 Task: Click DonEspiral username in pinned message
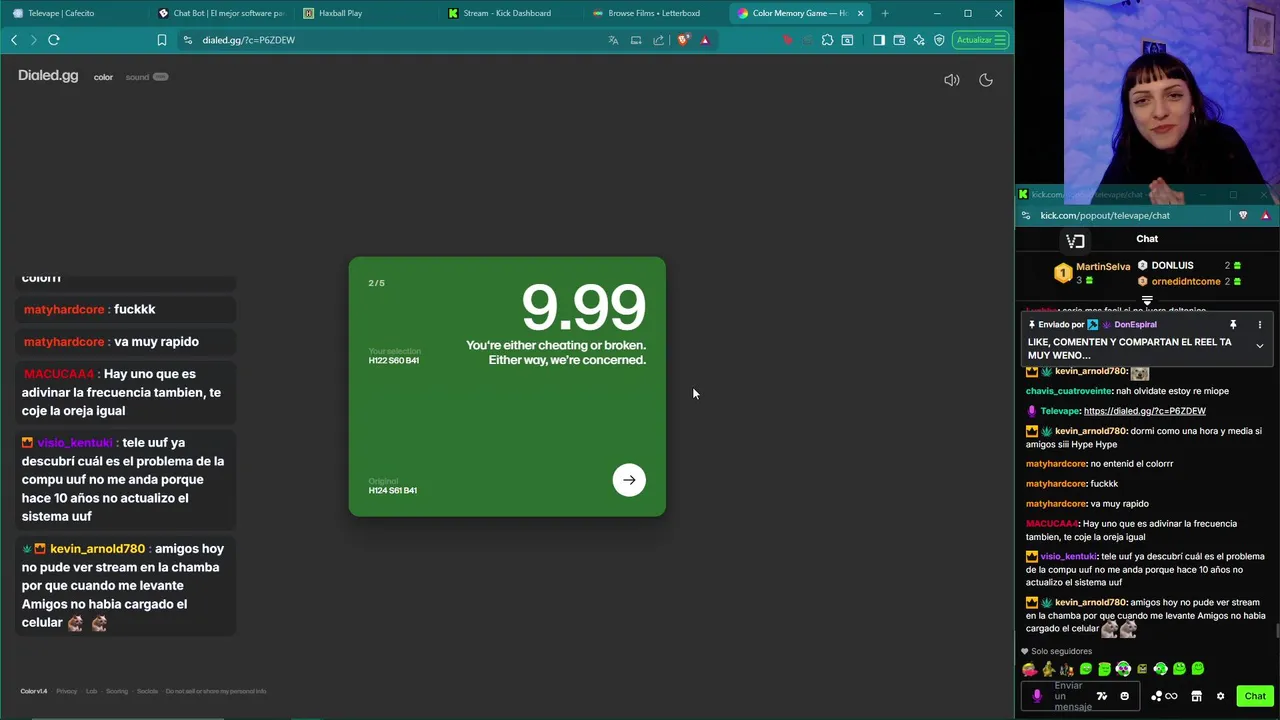click(x=1135, y=325)
